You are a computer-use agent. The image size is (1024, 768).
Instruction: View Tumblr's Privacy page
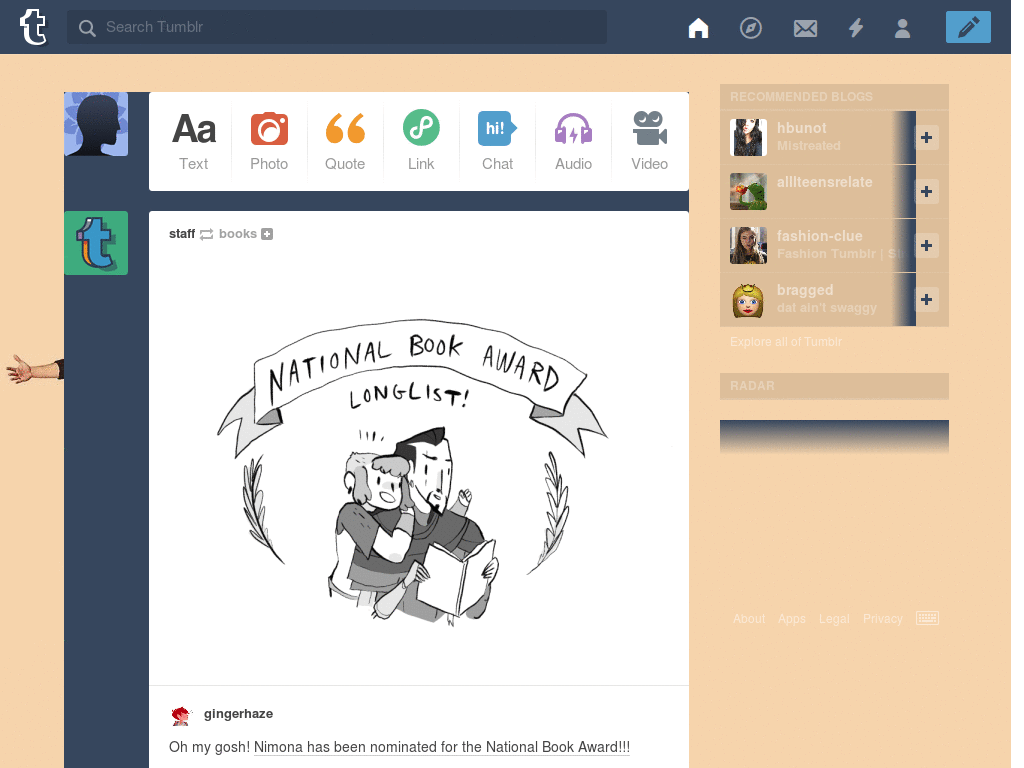click(x=883, y=618)
